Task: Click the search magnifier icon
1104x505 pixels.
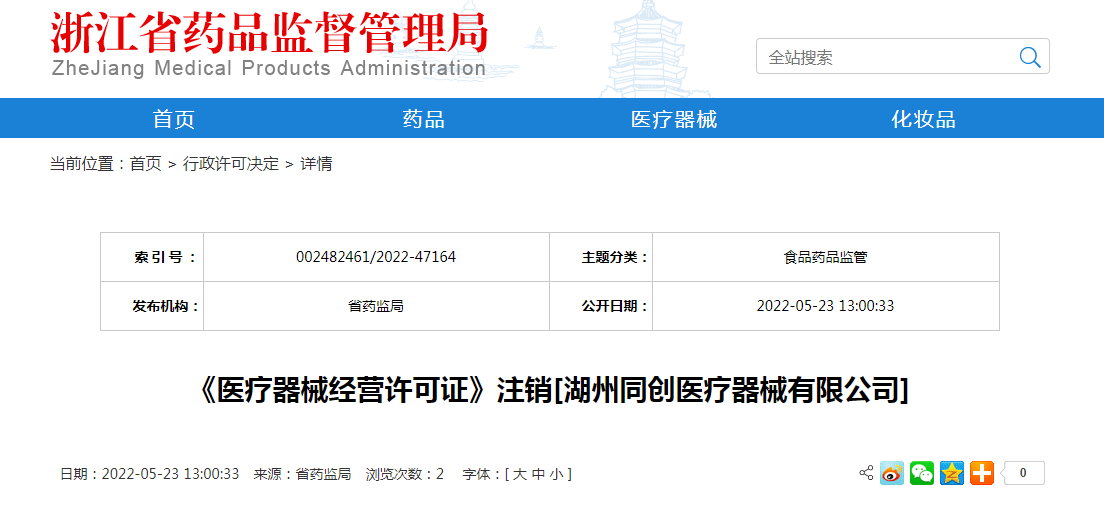Action: pyautogui.click(x=1029, y=57)
